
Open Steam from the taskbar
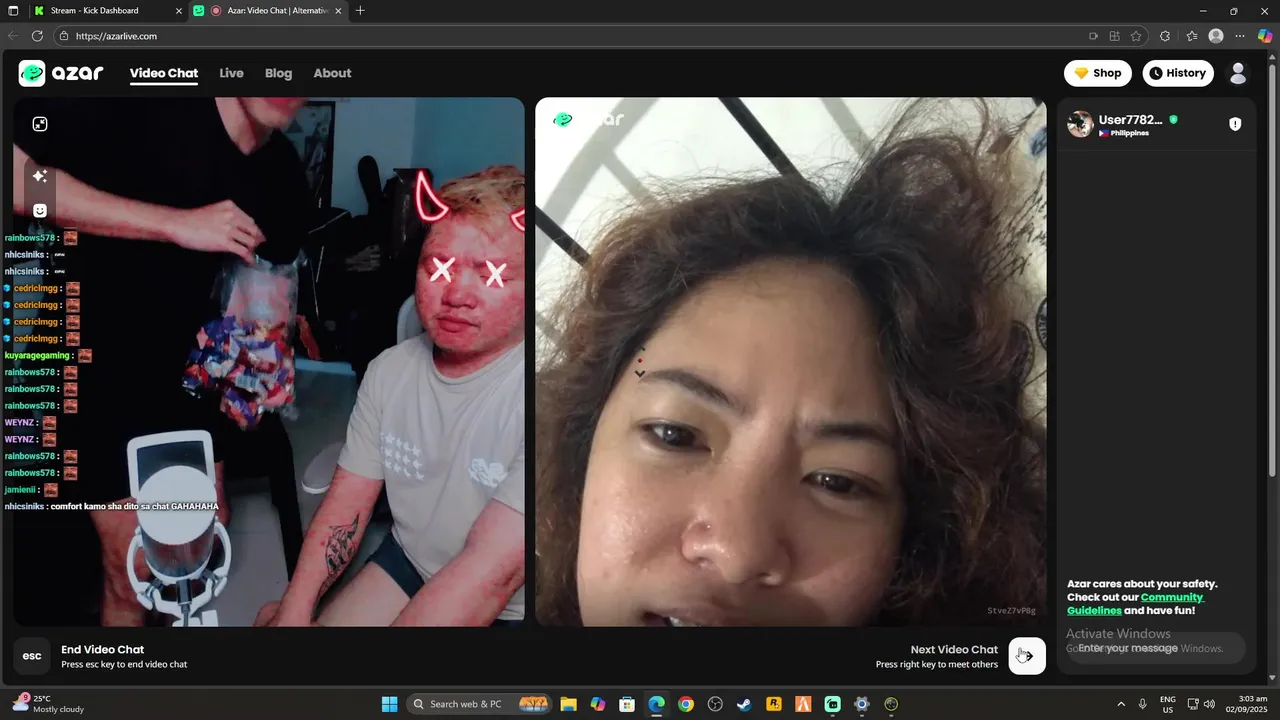click(744, 704)
